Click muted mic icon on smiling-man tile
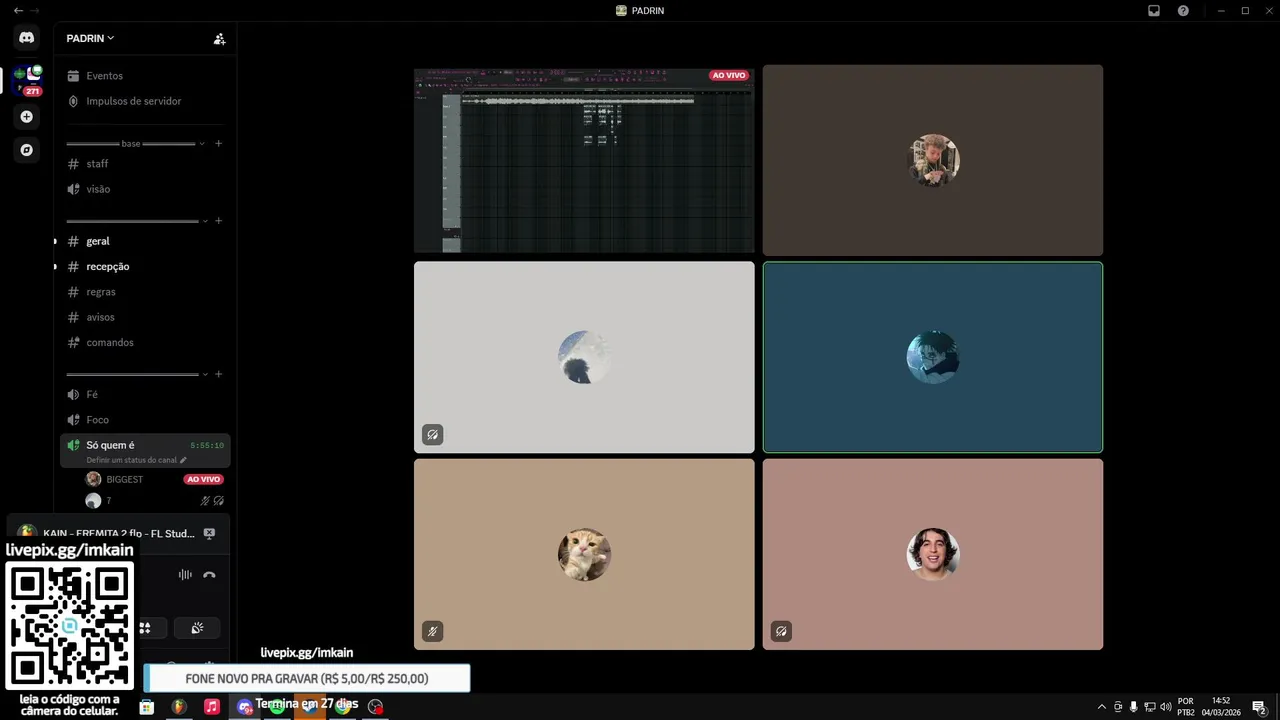This screenshot has height=720, width=1280. 781,632
